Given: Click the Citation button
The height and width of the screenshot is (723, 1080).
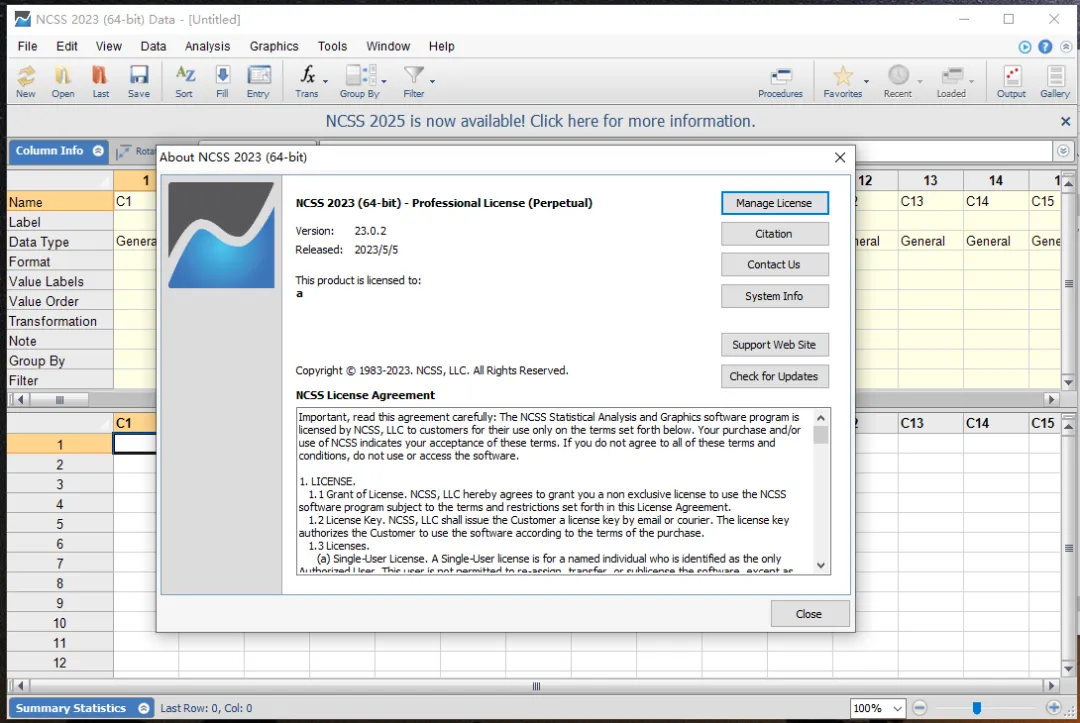Looking at the screenshot, I should pyautogui.click(x=774, y=234).
